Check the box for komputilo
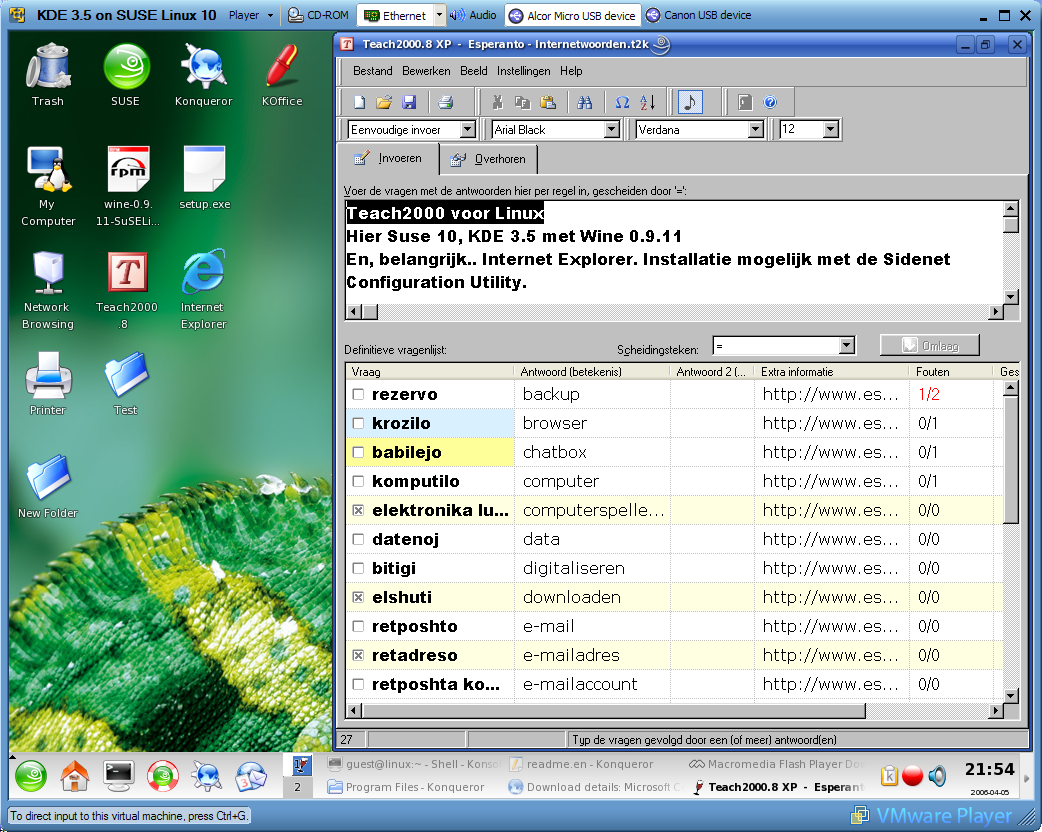The width and height of the screenshot is (1042, 832). coord(358,481)
